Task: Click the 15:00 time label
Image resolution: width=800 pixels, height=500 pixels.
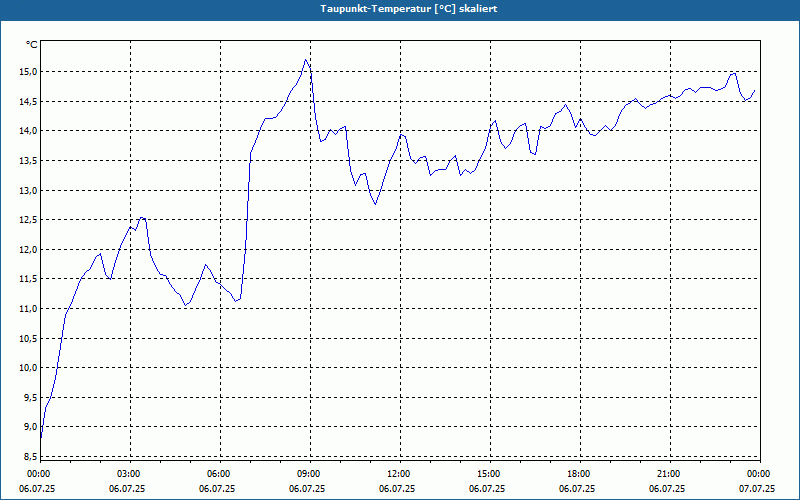Action: (490, 474)
